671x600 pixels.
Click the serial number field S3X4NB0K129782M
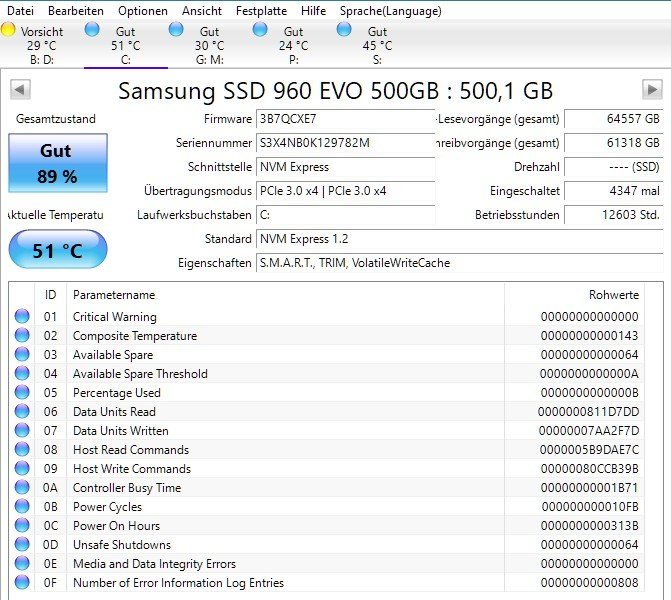[x=345, y=143]
